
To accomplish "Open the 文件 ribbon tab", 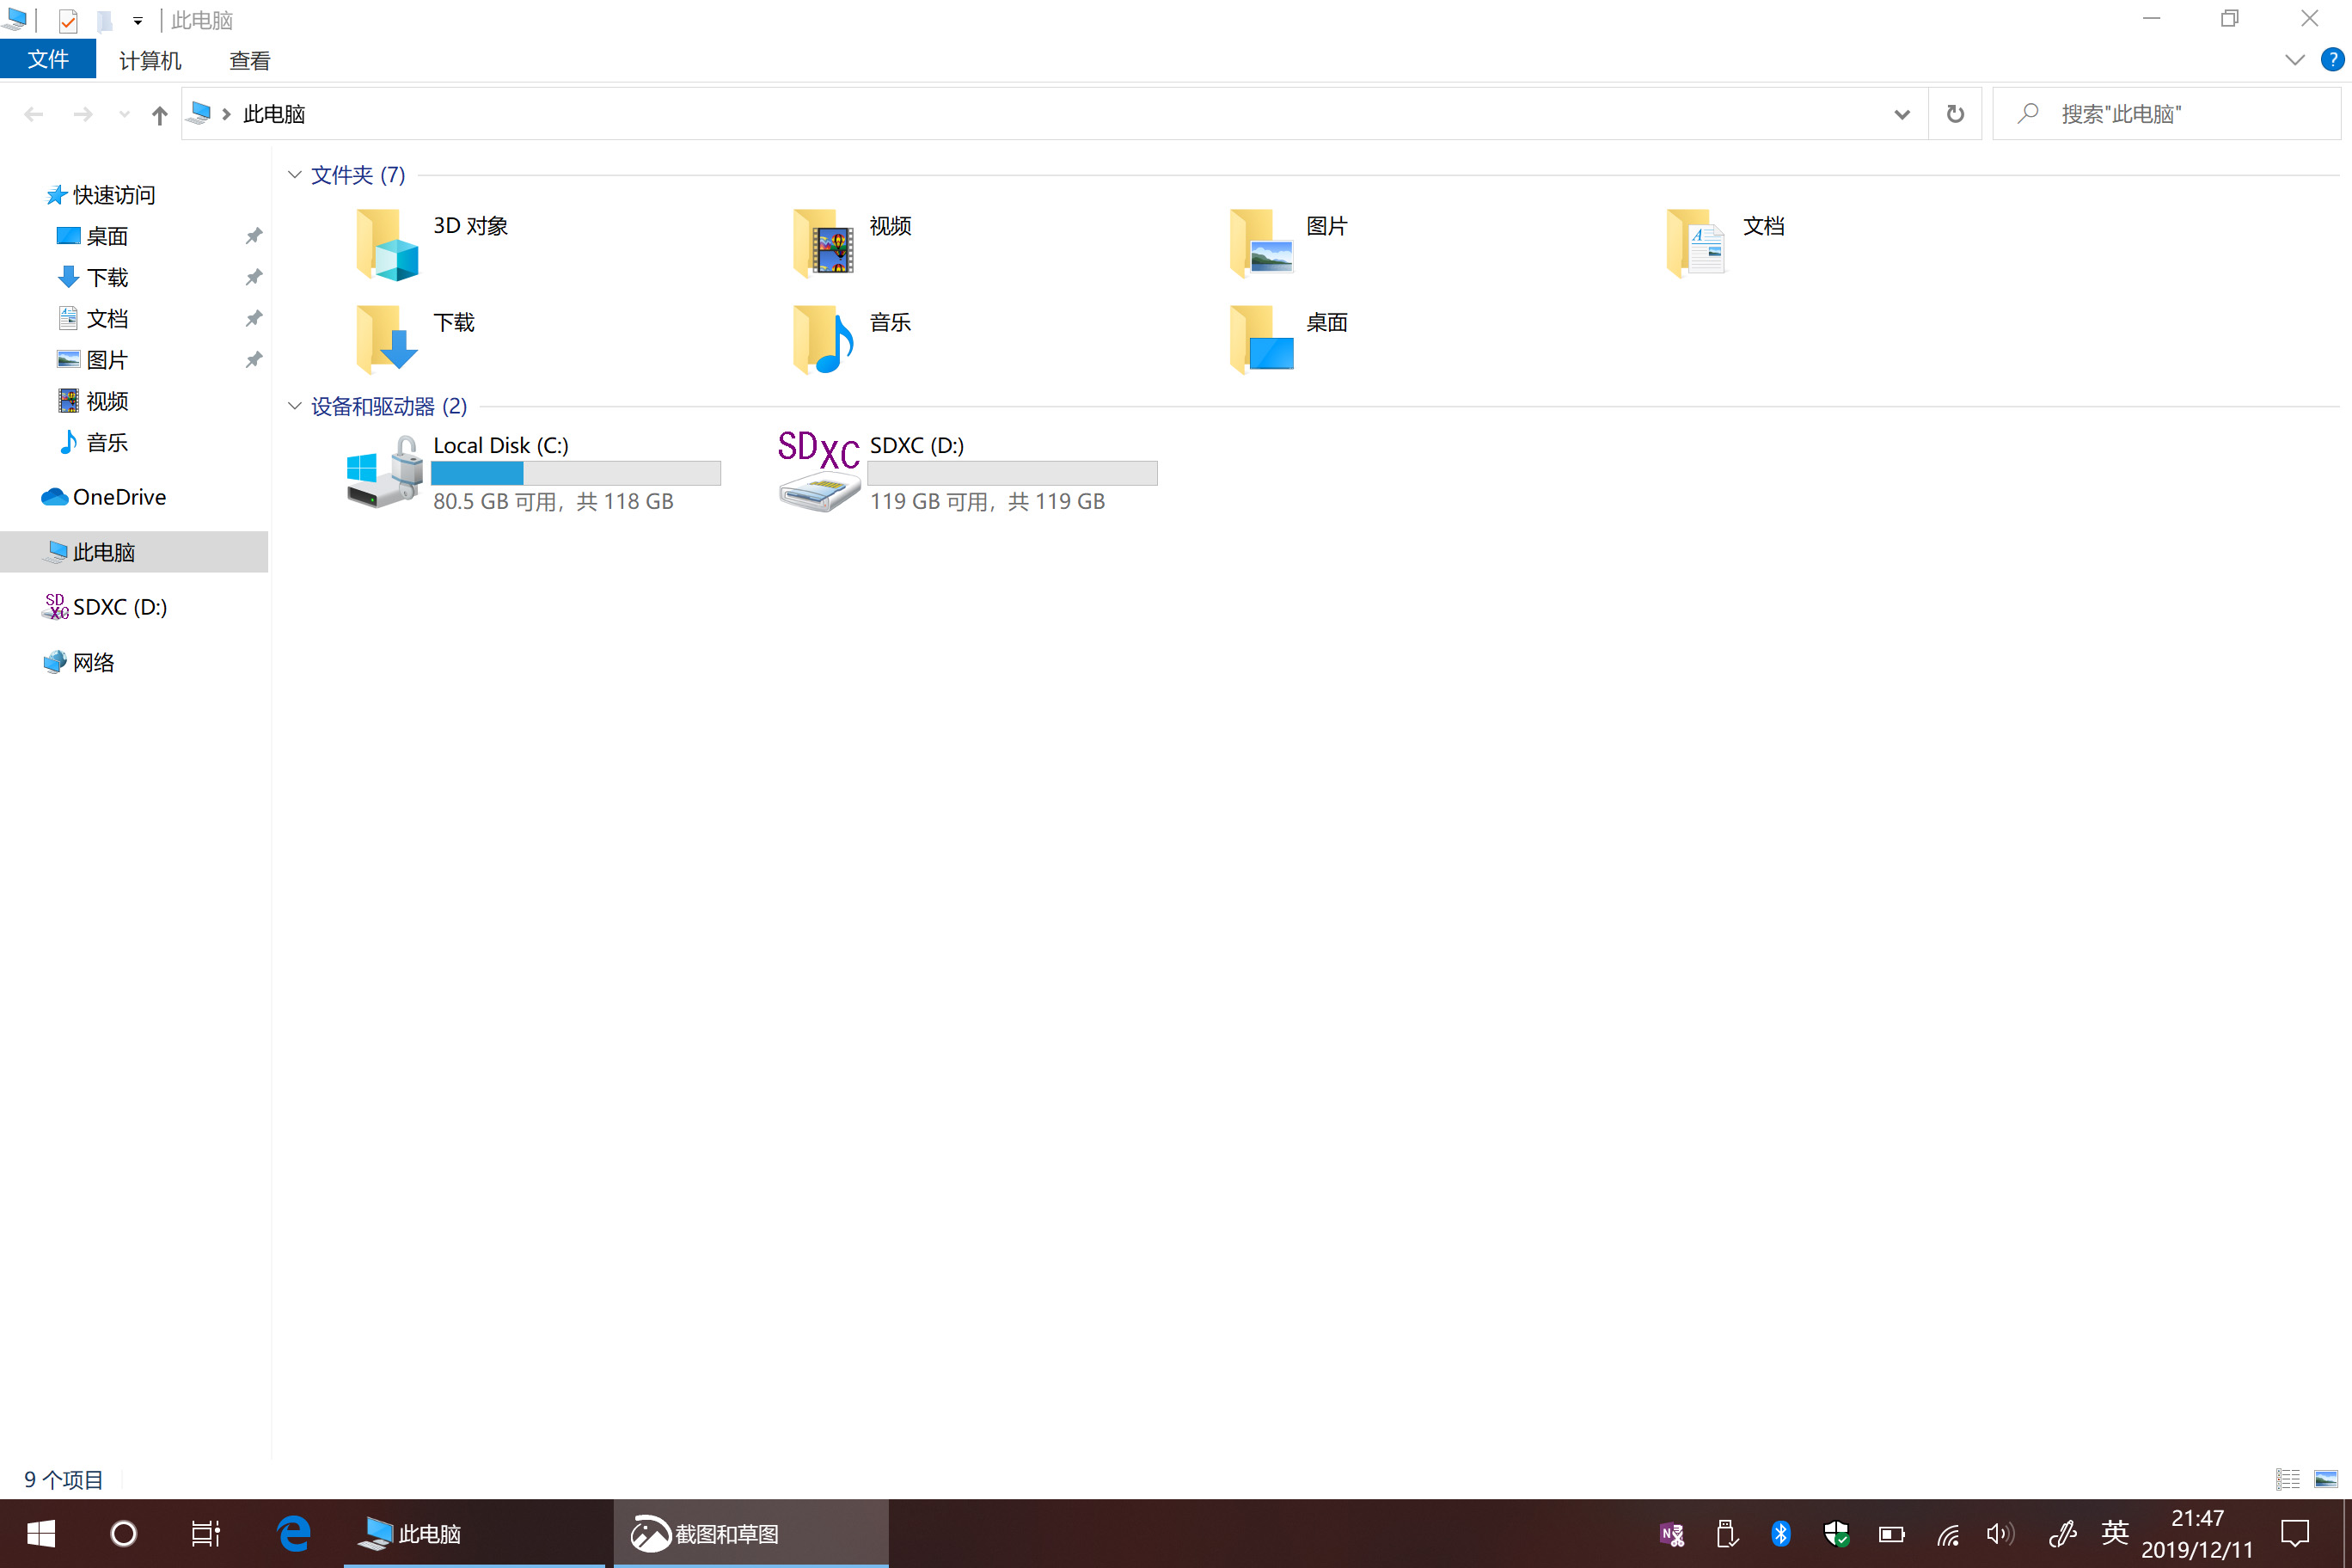I will (48, 60).
